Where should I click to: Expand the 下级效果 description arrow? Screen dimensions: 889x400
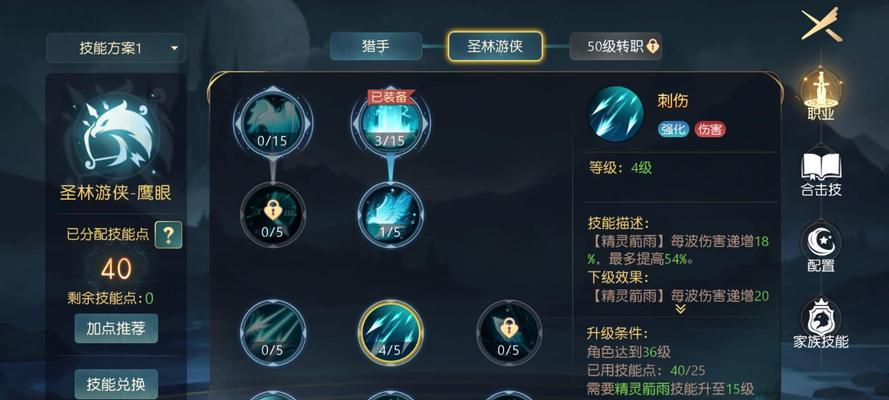point(680,309)
